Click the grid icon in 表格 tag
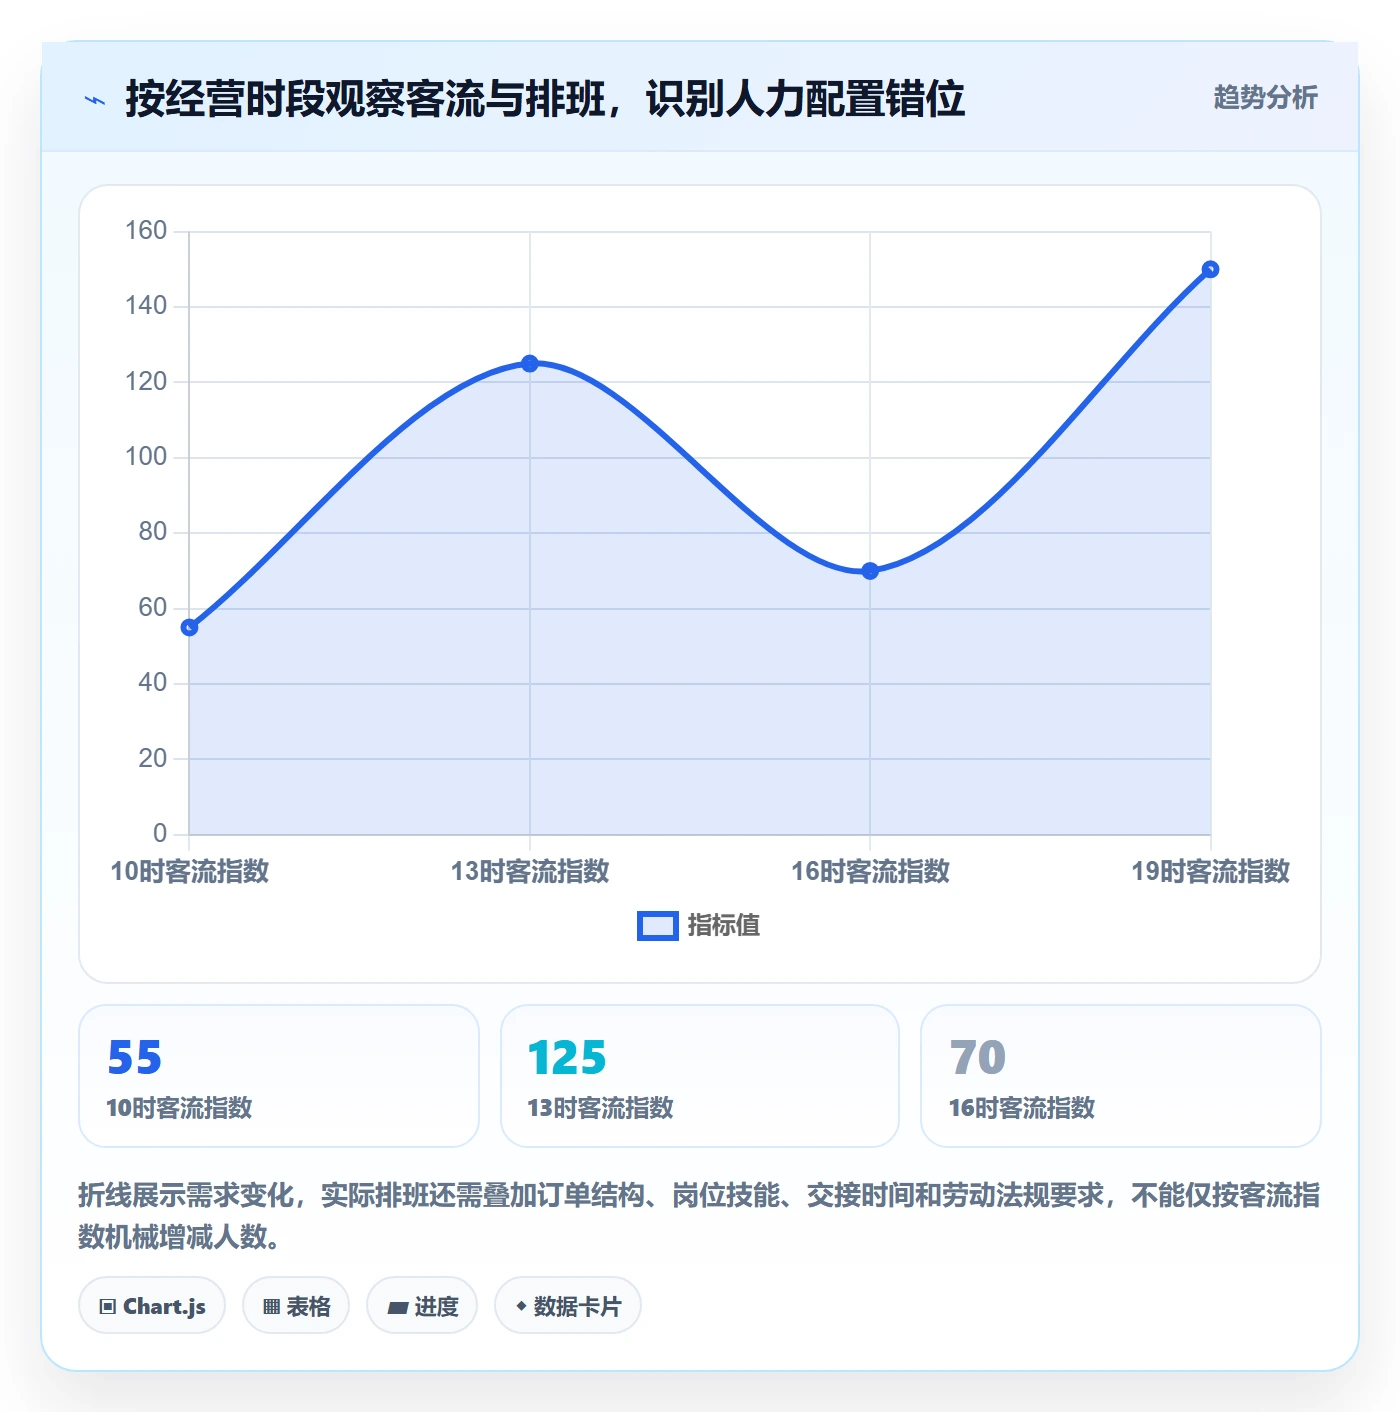1400x1412 pixels. click(271, 1307)
